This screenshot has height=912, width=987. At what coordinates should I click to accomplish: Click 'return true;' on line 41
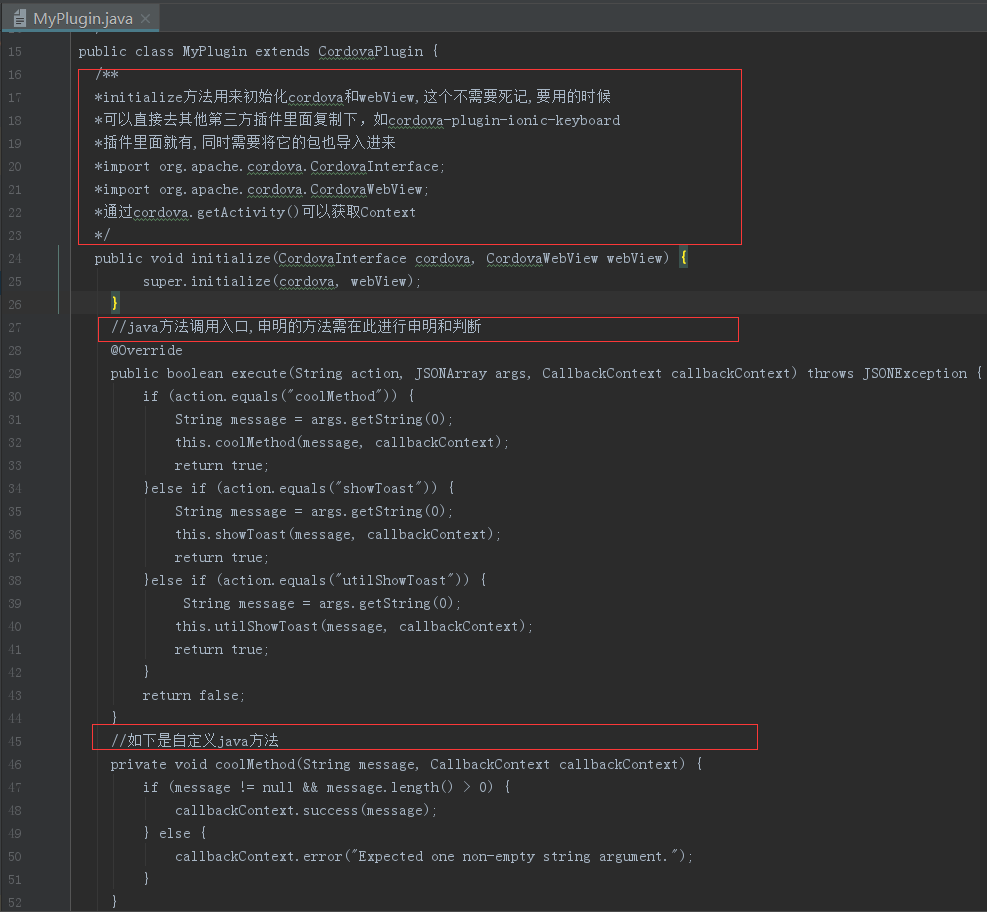coord(222,649)
